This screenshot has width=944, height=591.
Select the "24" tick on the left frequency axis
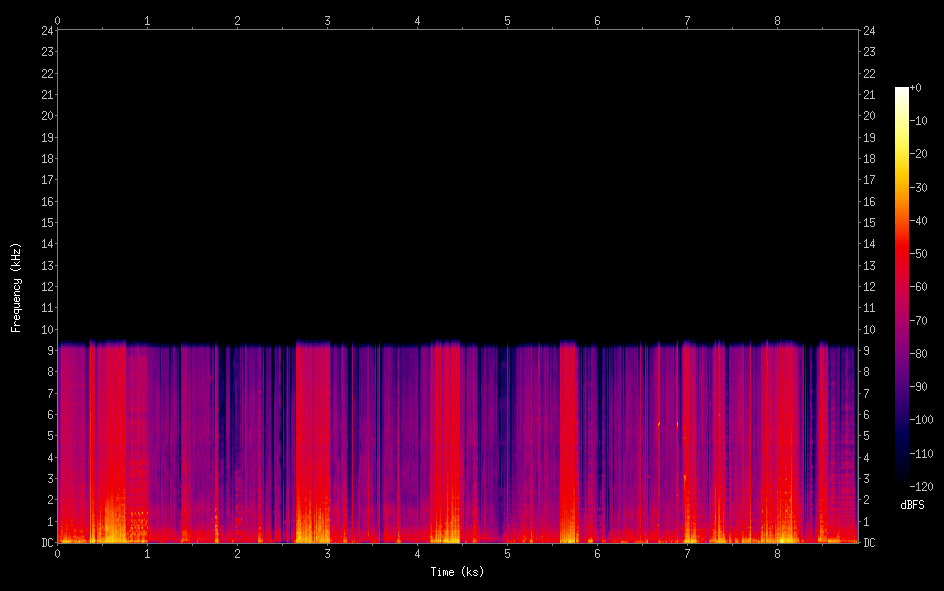(47, 30)
